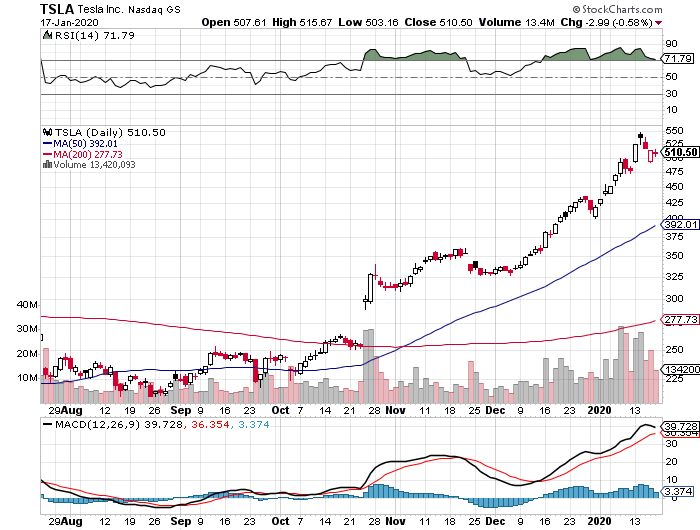Click the 10M volume axis label

point(27,378)
